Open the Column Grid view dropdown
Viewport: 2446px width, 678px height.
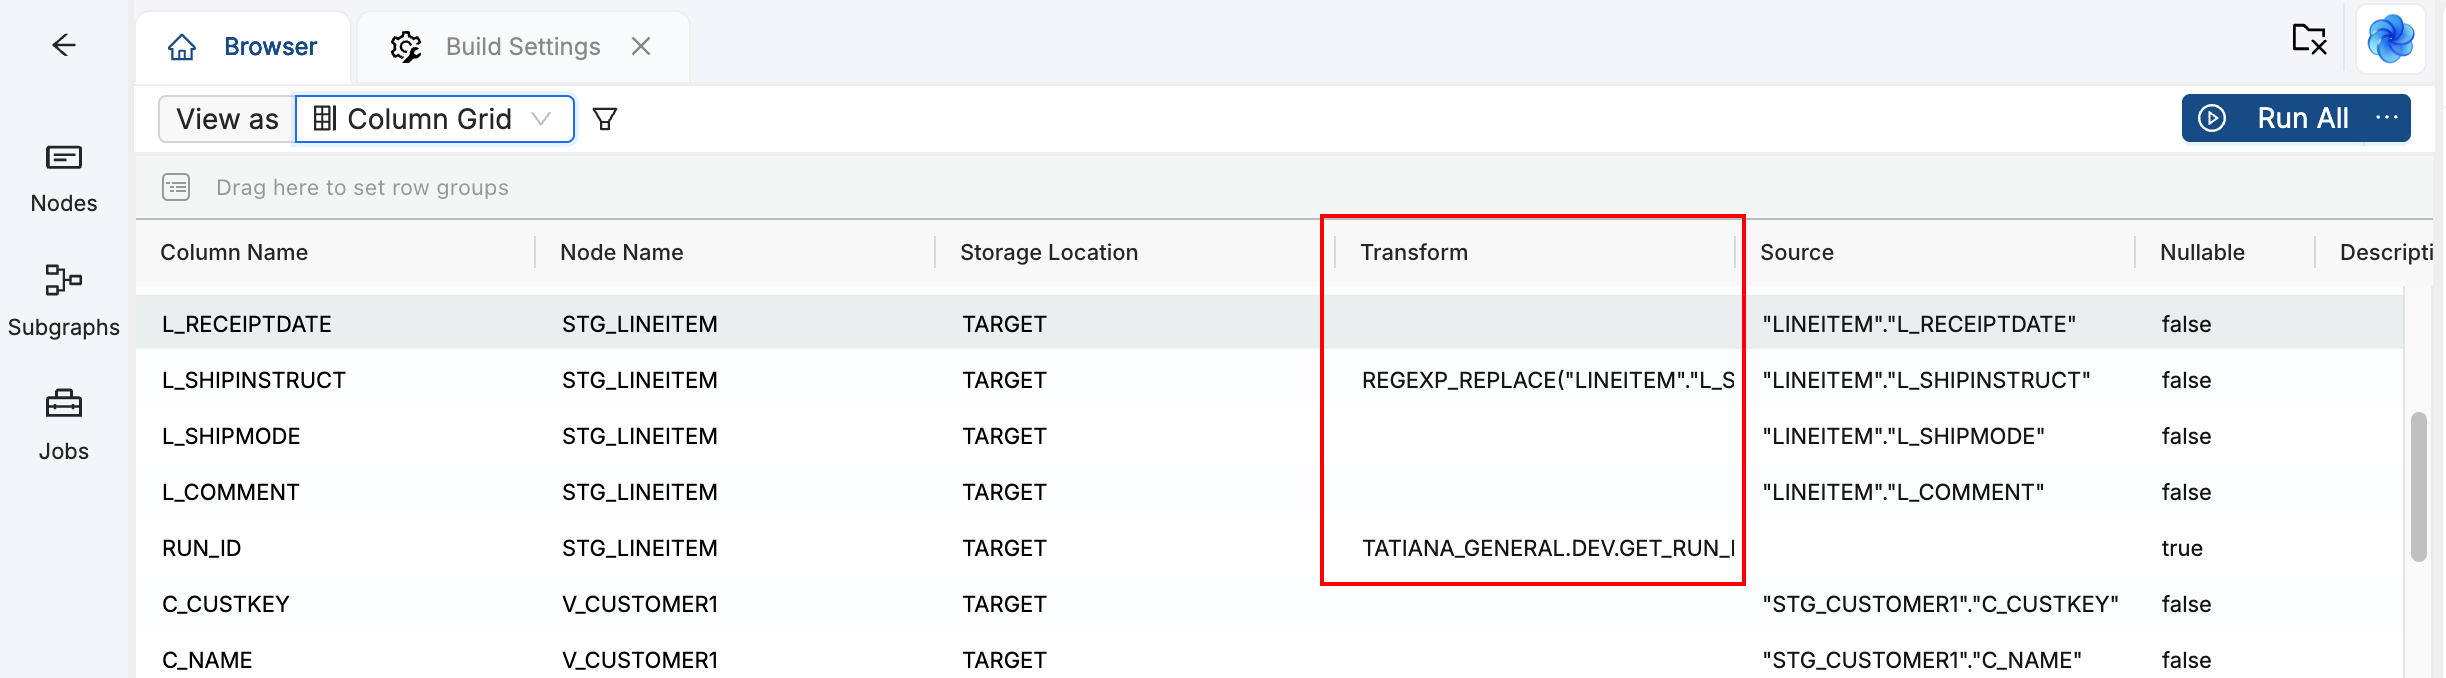[x=434, y=118]
